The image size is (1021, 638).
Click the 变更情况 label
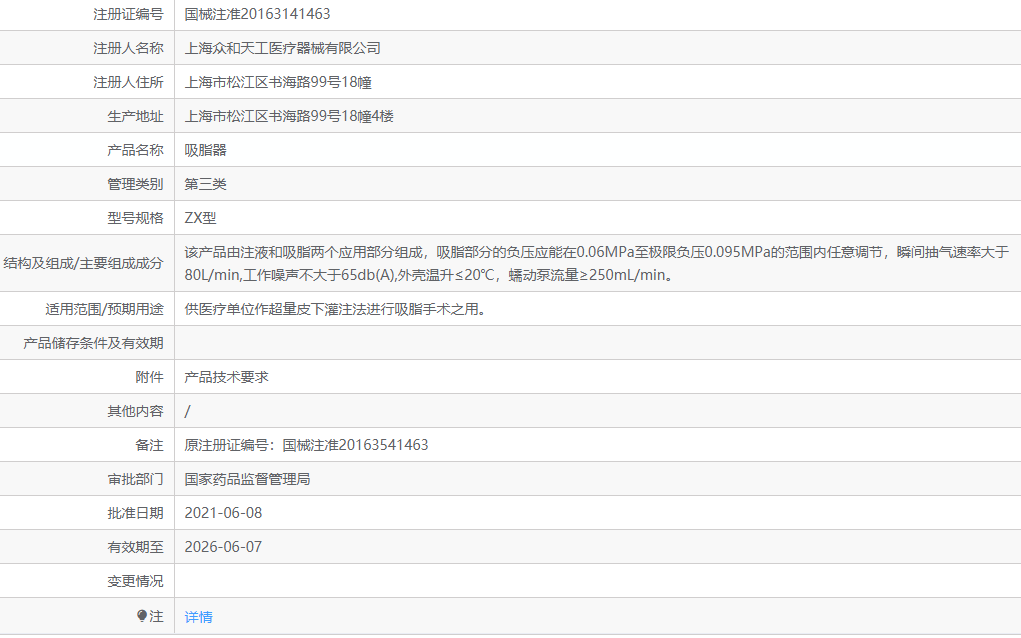pyautogui.click(x=135, y=581)
